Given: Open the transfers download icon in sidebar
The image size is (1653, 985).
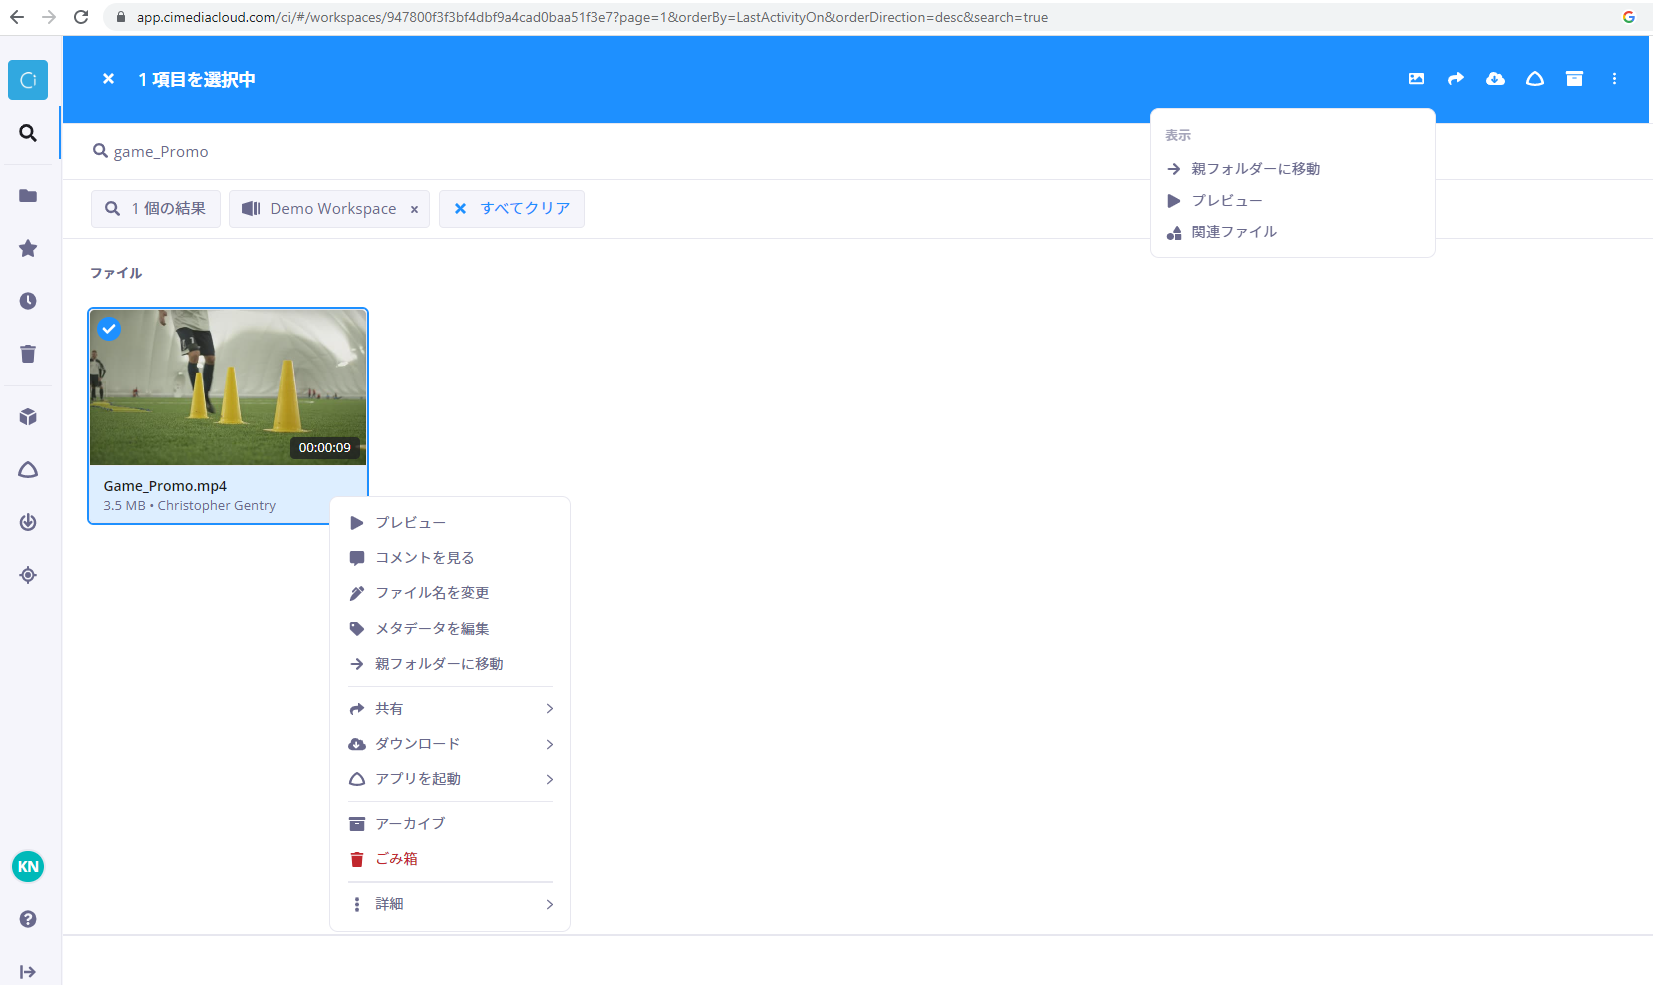Looking at the screenshot, I should 28,522.
